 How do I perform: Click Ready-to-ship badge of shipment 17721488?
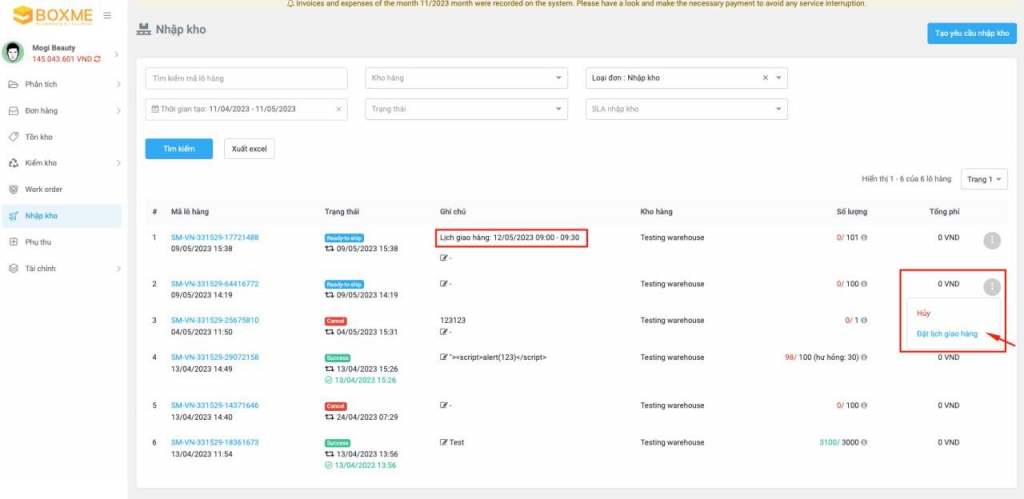(344, 238)
